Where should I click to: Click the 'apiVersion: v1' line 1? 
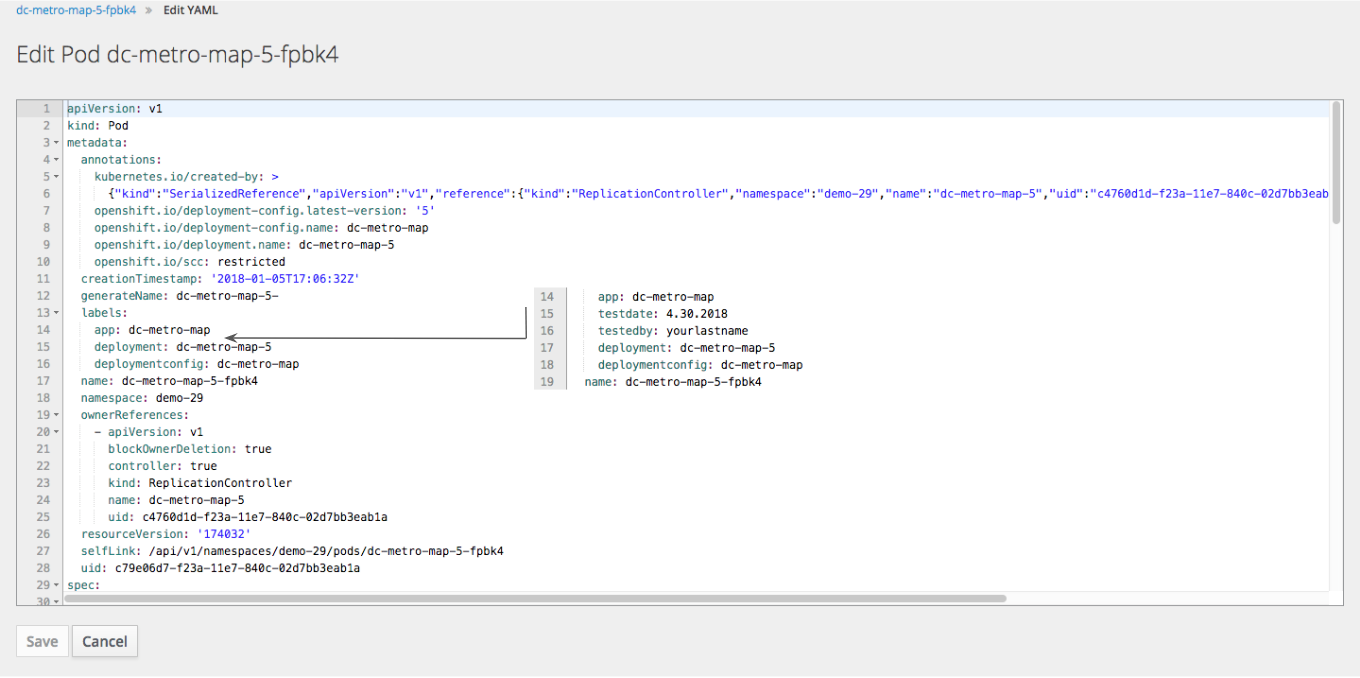[114, 109]
